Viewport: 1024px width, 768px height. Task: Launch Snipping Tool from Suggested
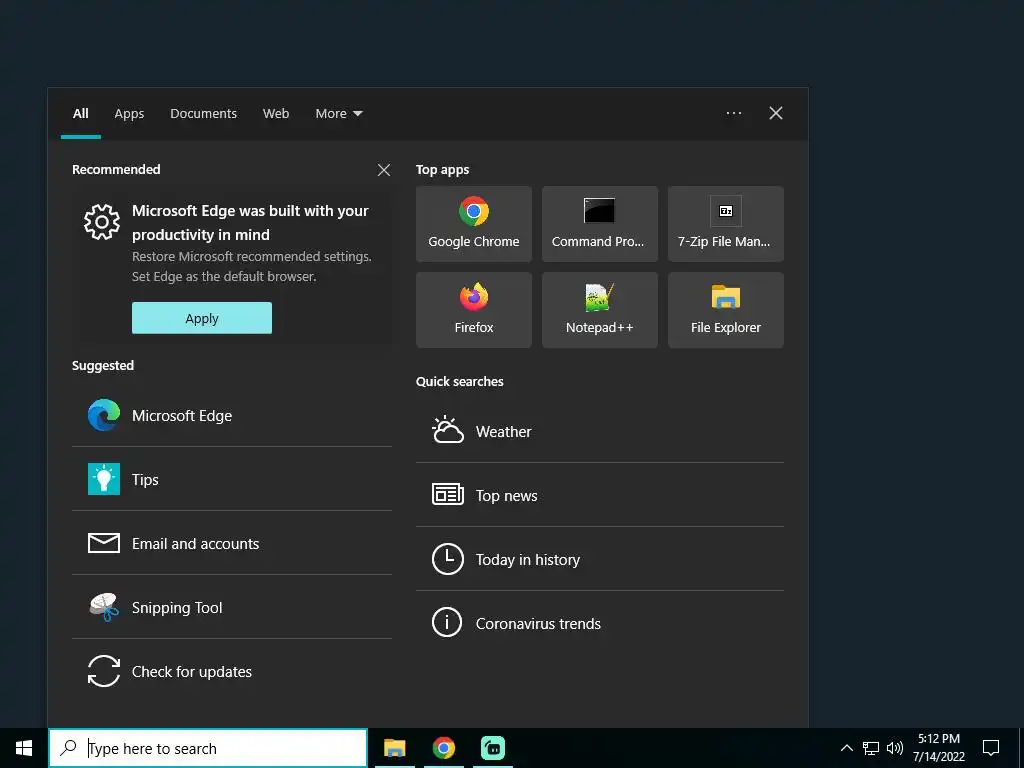pos(232,607)
